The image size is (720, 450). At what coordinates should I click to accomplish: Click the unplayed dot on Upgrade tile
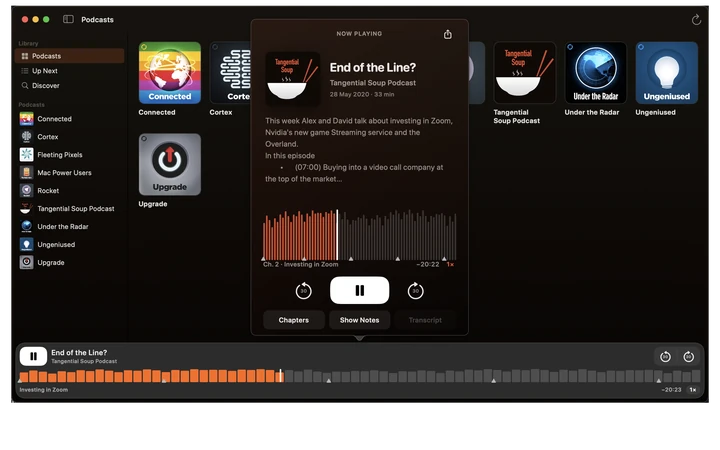tap(144, 138)
